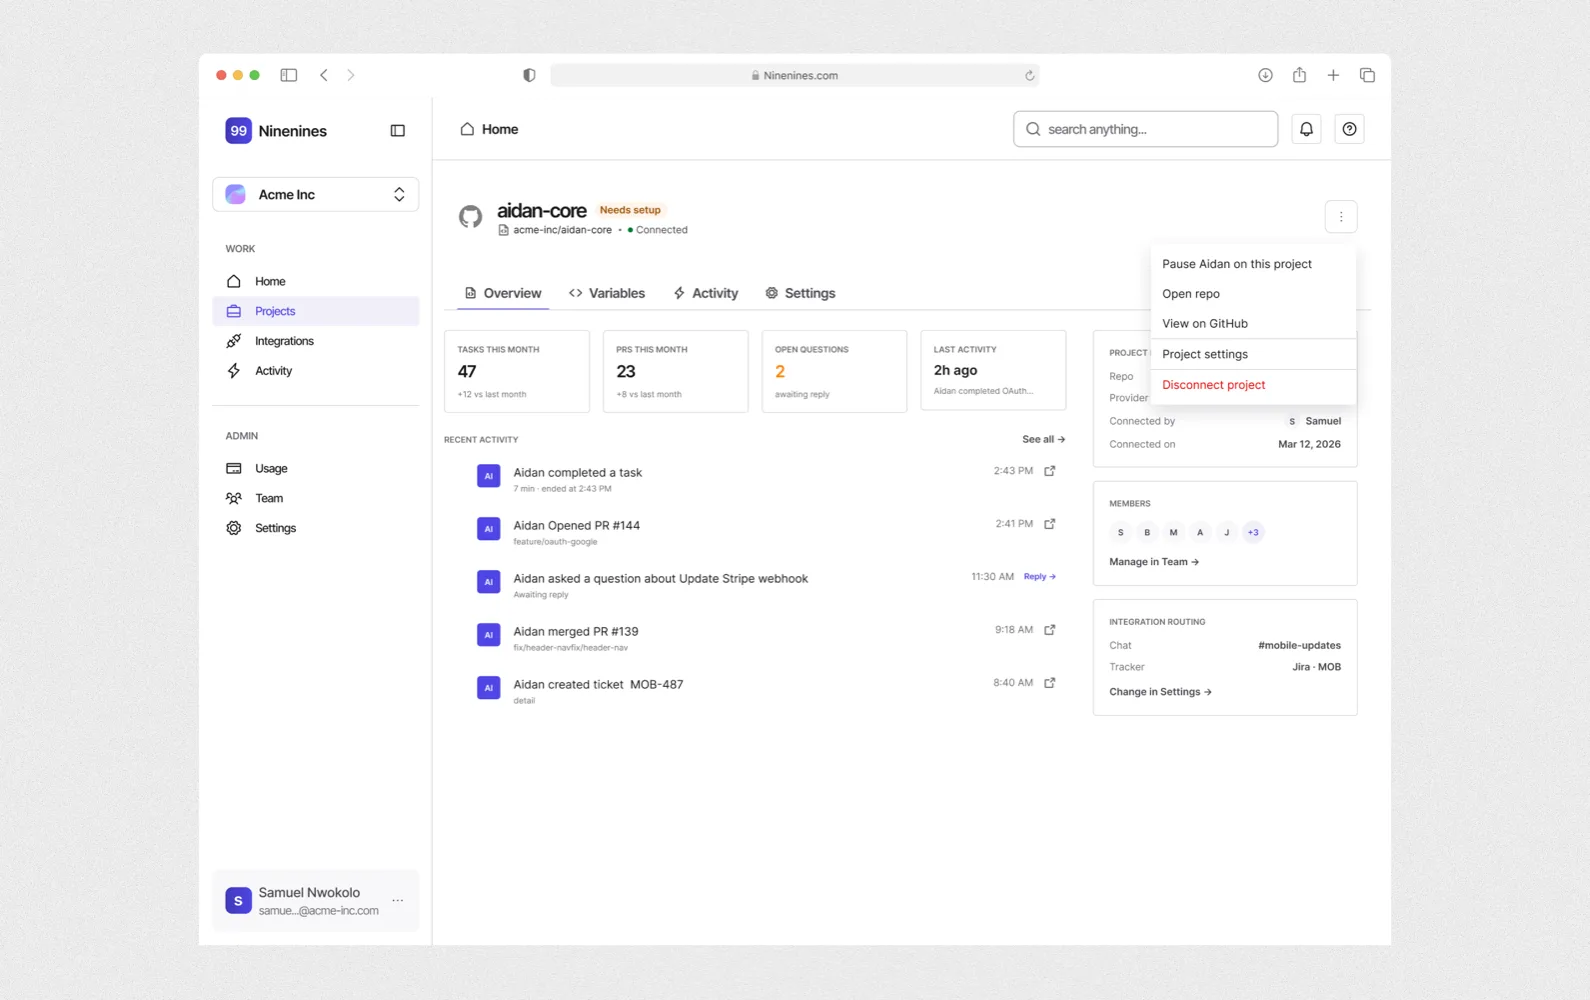Toggle the Safari sidebar icon
Viewport: 1590px width, 1000px height.
click(x=289, y=75)
